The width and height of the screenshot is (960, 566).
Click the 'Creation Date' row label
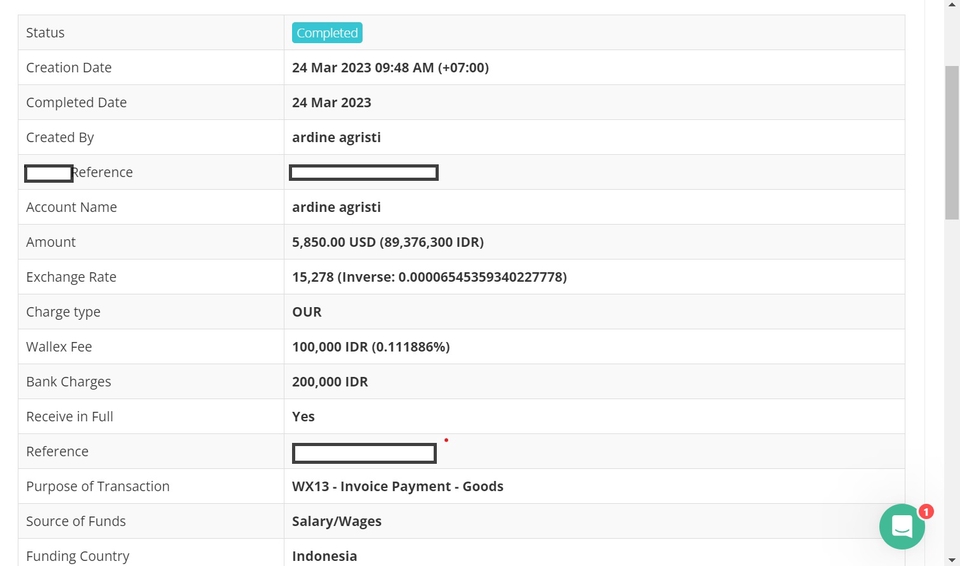pyautogui.click(x=69, y=67)
